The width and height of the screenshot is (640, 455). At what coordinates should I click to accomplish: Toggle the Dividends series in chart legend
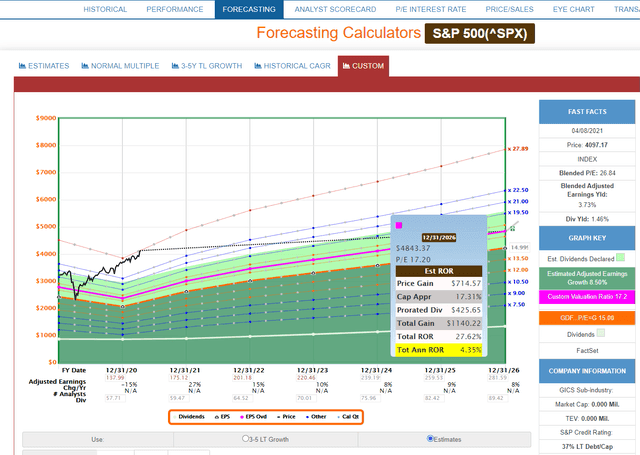coord(188,417)
